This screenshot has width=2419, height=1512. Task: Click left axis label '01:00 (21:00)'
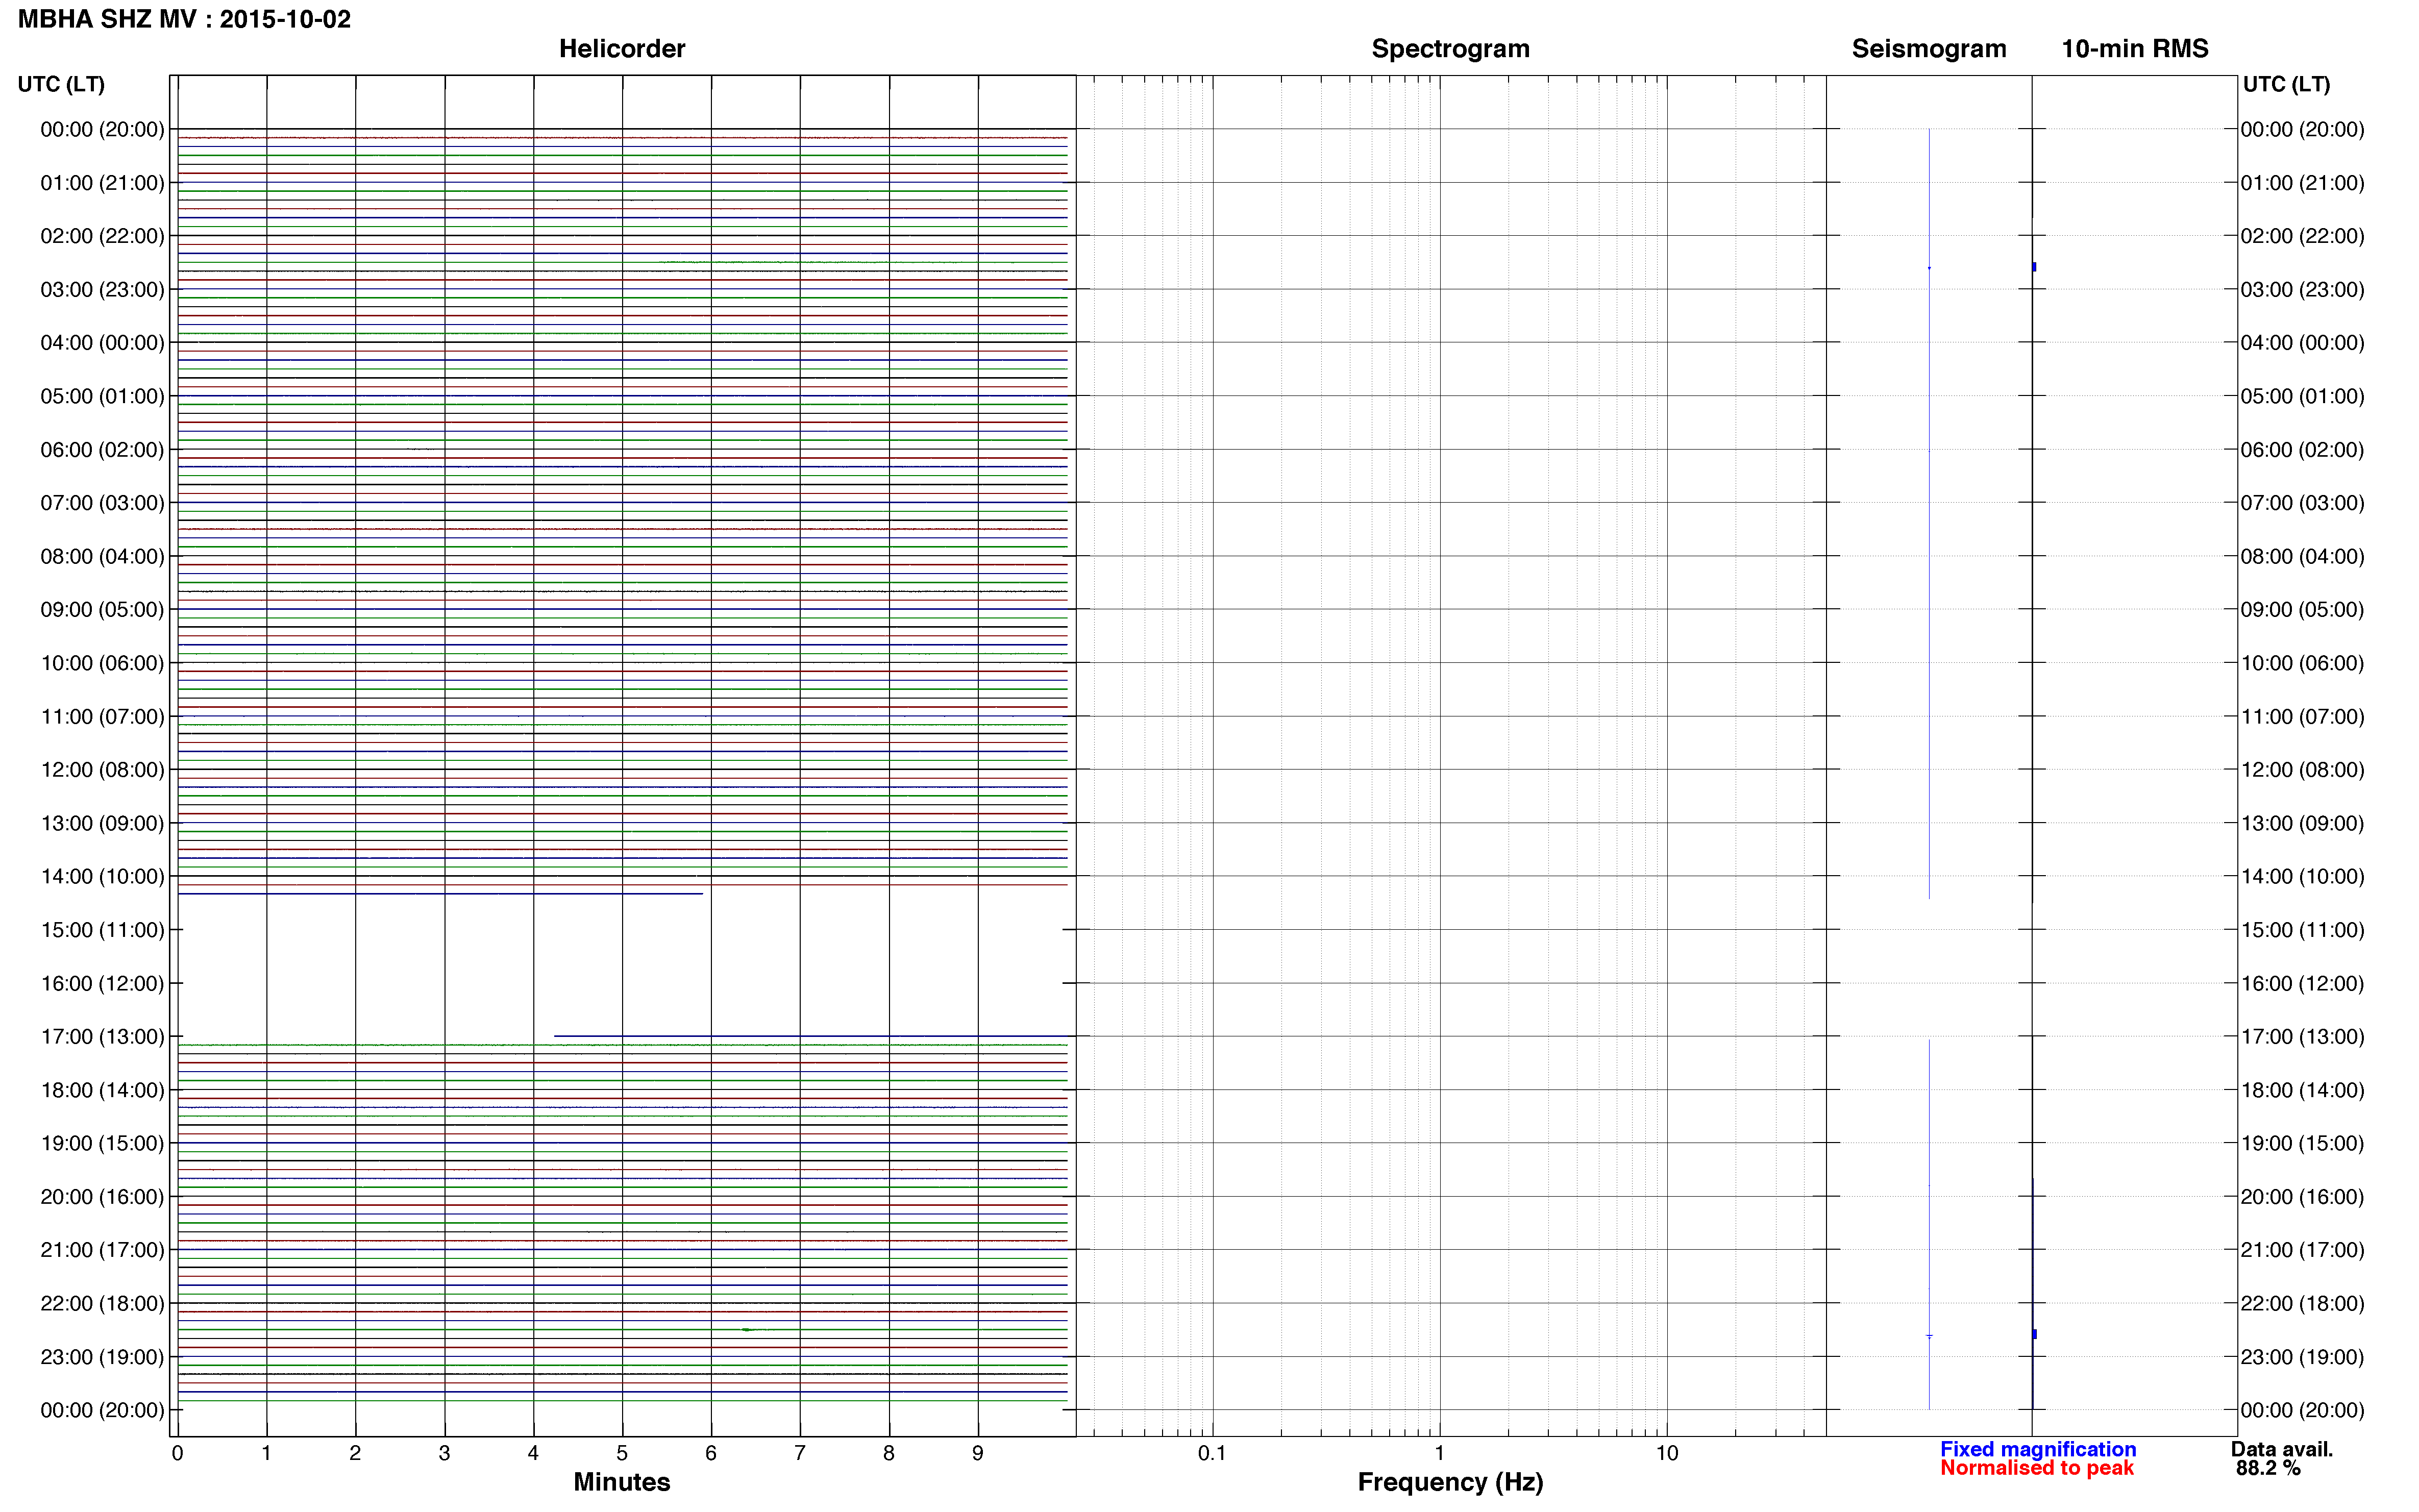coord(102,183)
